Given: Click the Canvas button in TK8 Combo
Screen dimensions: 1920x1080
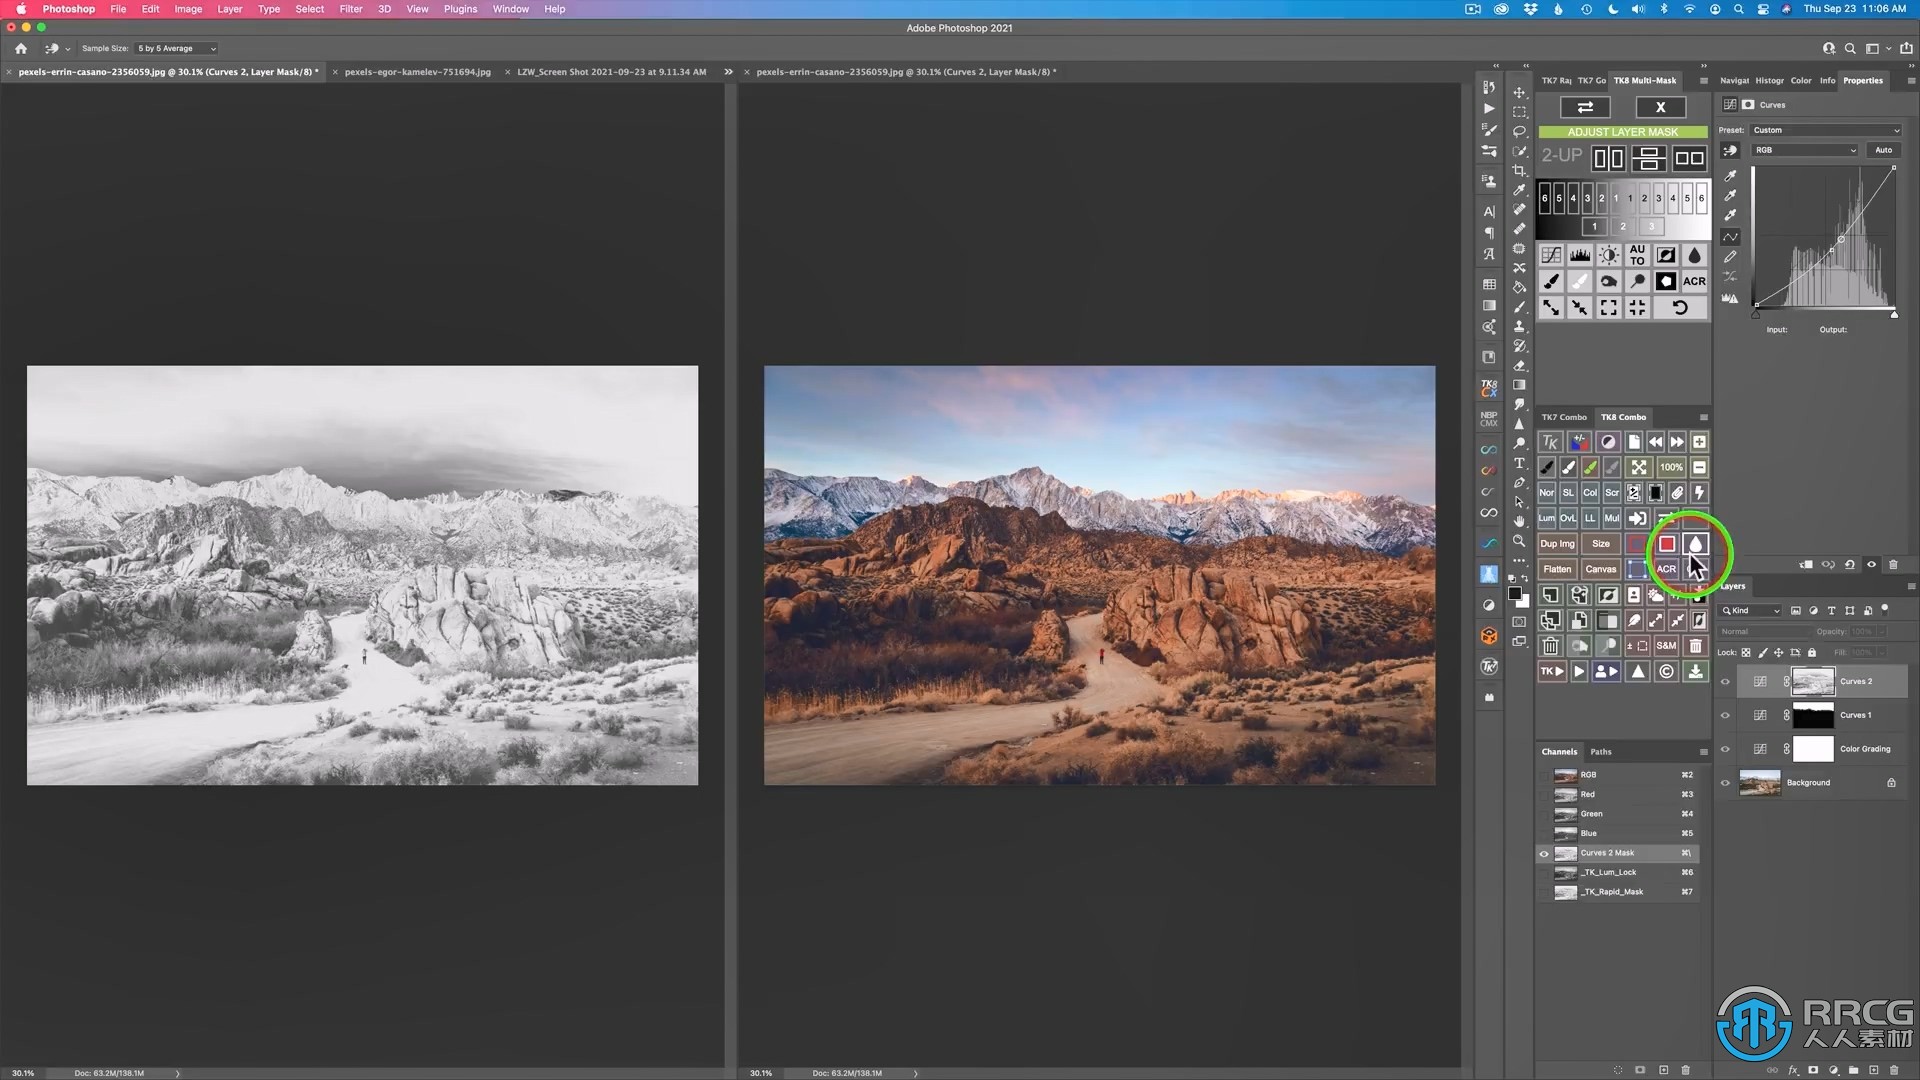Looking at the screenshot, I should pyautogui.click(x=1600, y=570).
